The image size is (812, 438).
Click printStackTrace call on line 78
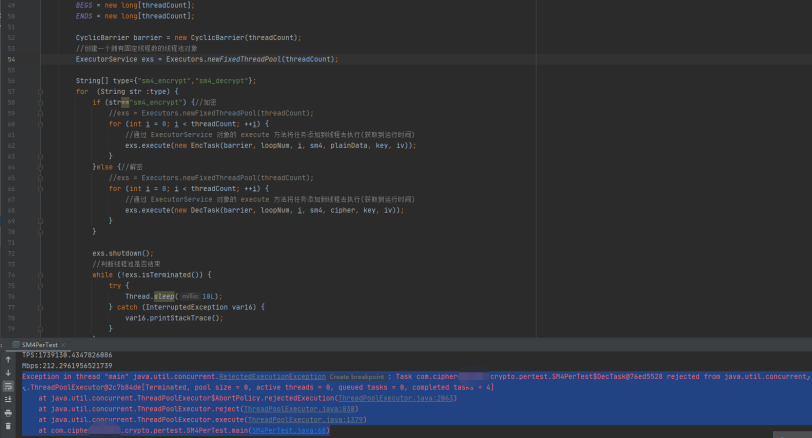[179, 318]
